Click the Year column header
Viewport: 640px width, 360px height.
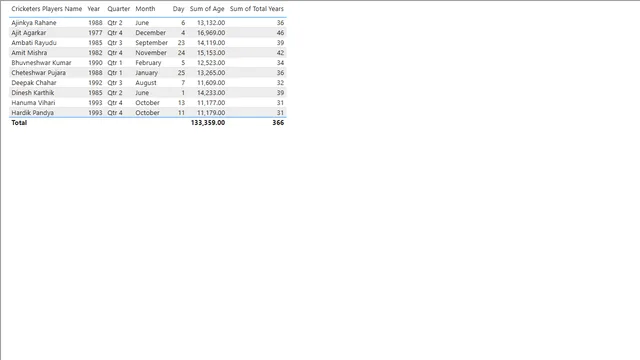(x=93, y=9)
